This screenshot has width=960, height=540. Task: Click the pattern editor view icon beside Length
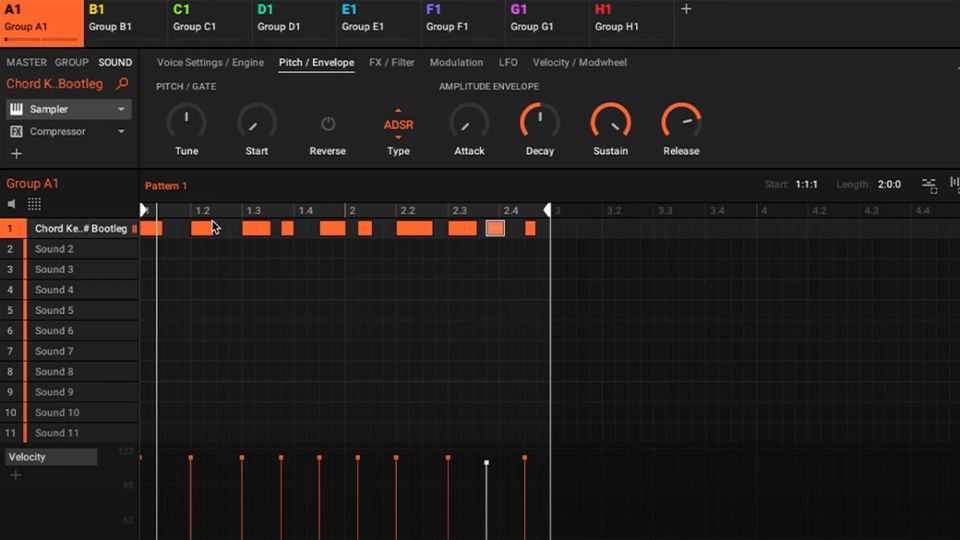(929, 185)
